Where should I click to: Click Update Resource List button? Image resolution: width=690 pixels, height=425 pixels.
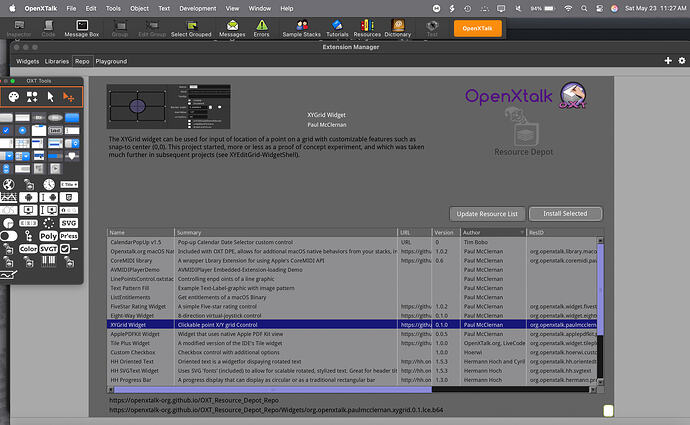(487, 214)
